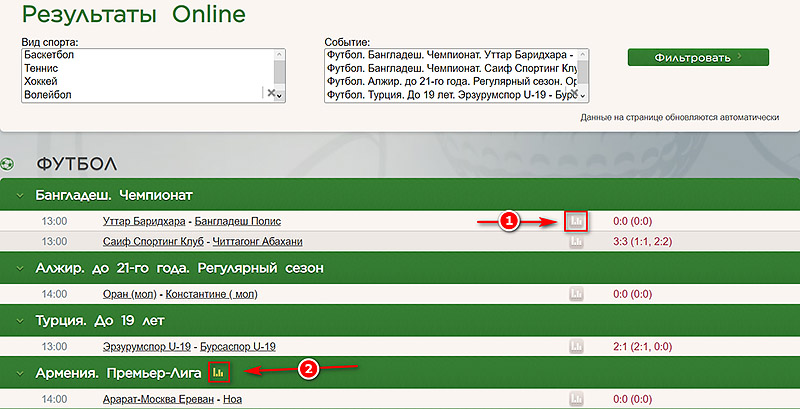This screenshot has height=409, width=800.
Task: Select the Футбол. Турция event in the list
Action: tap(450, 94)
